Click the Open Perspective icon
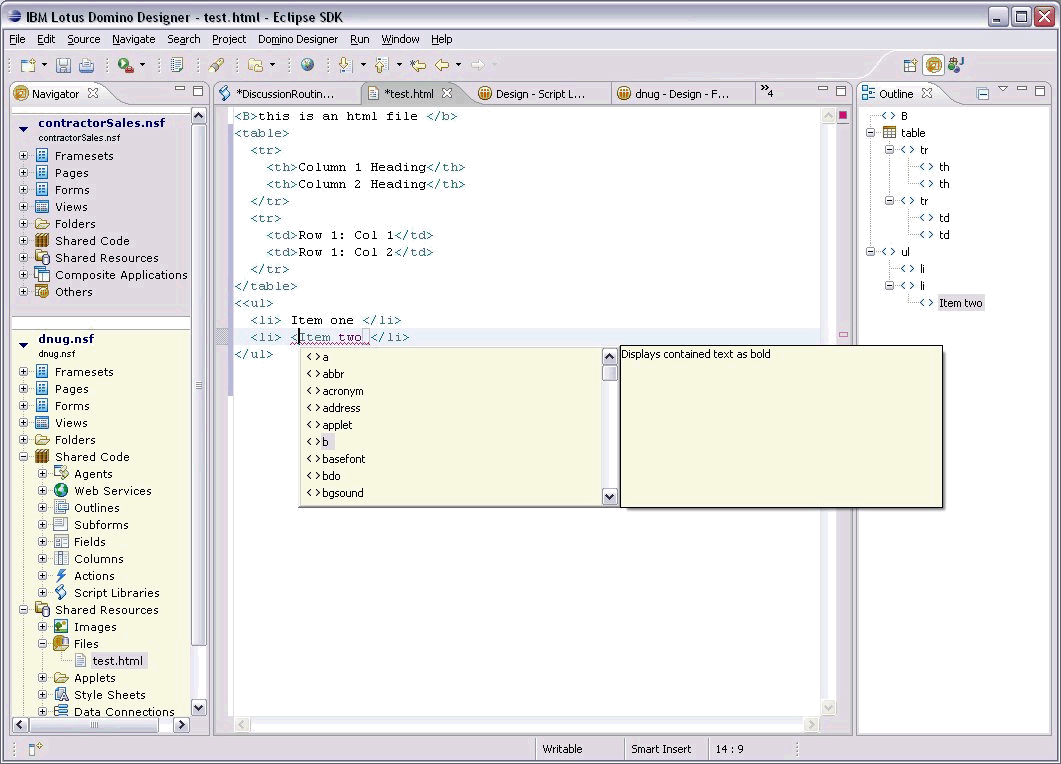The width and height of the screenshot is (1061, 764). 910,65
